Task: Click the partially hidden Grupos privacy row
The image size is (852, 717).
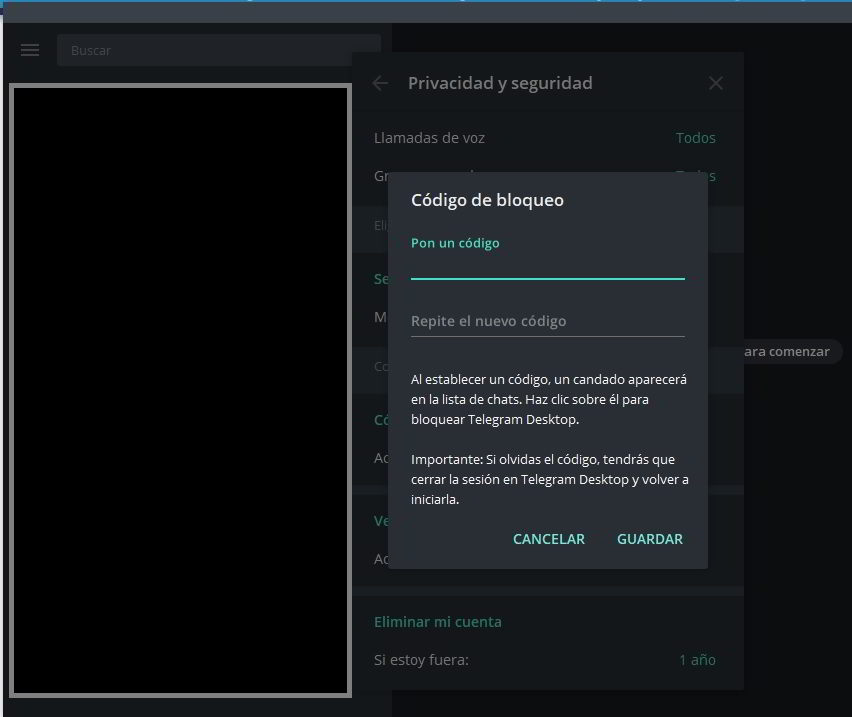Action: [x=380, y=176]
